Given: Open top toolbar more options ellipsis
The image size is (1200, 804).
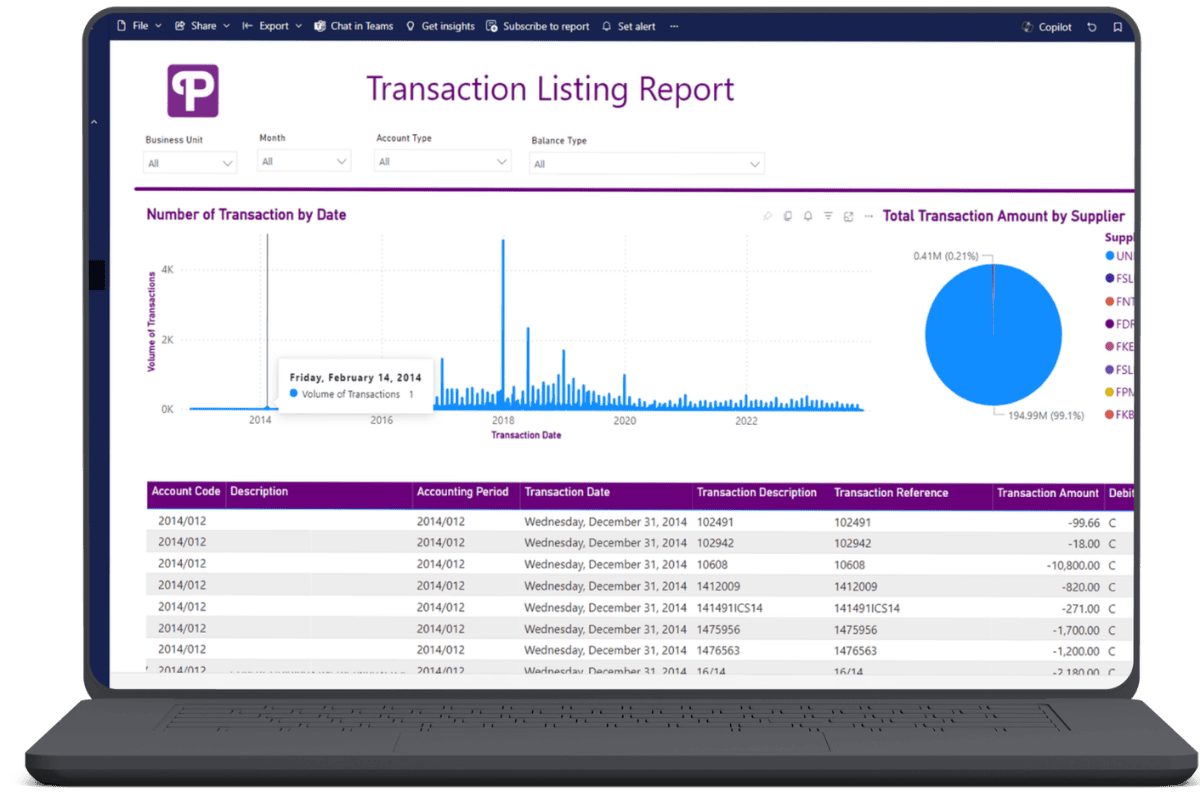Looking at the screenshot, I should coord(674,26).
